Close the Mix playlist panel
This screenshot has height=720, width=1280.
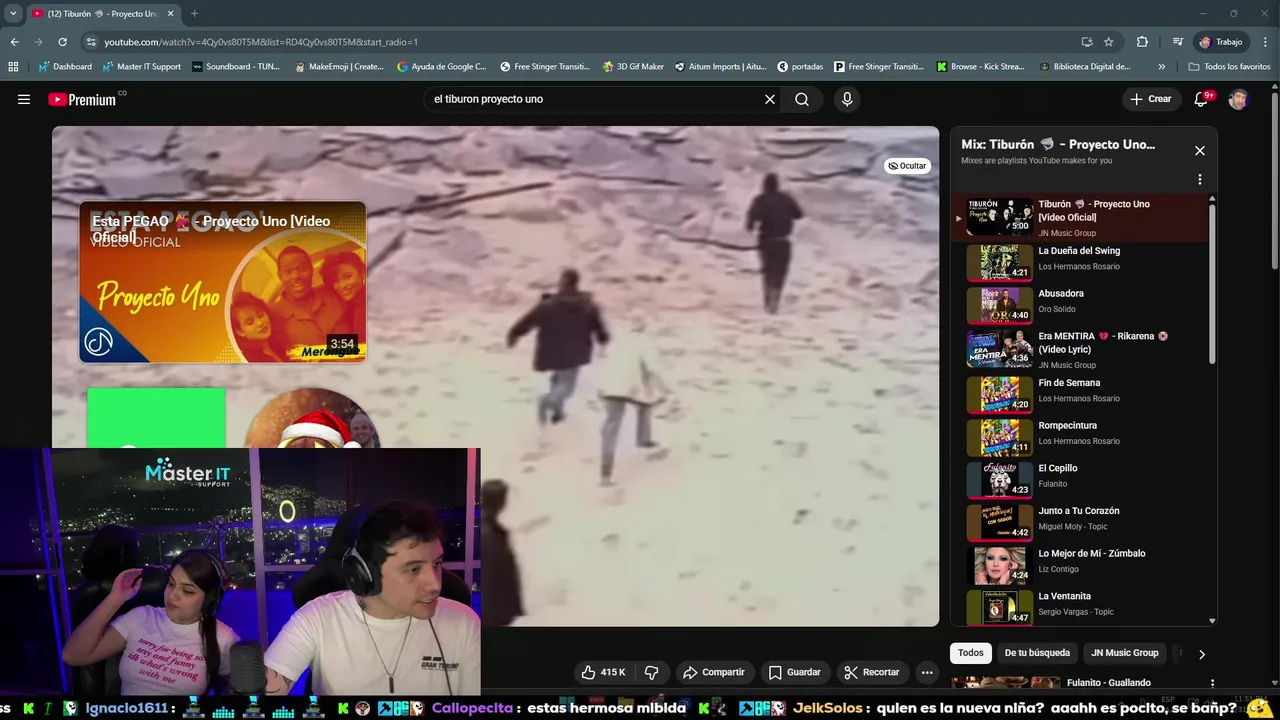click(x=1200, y=151)
